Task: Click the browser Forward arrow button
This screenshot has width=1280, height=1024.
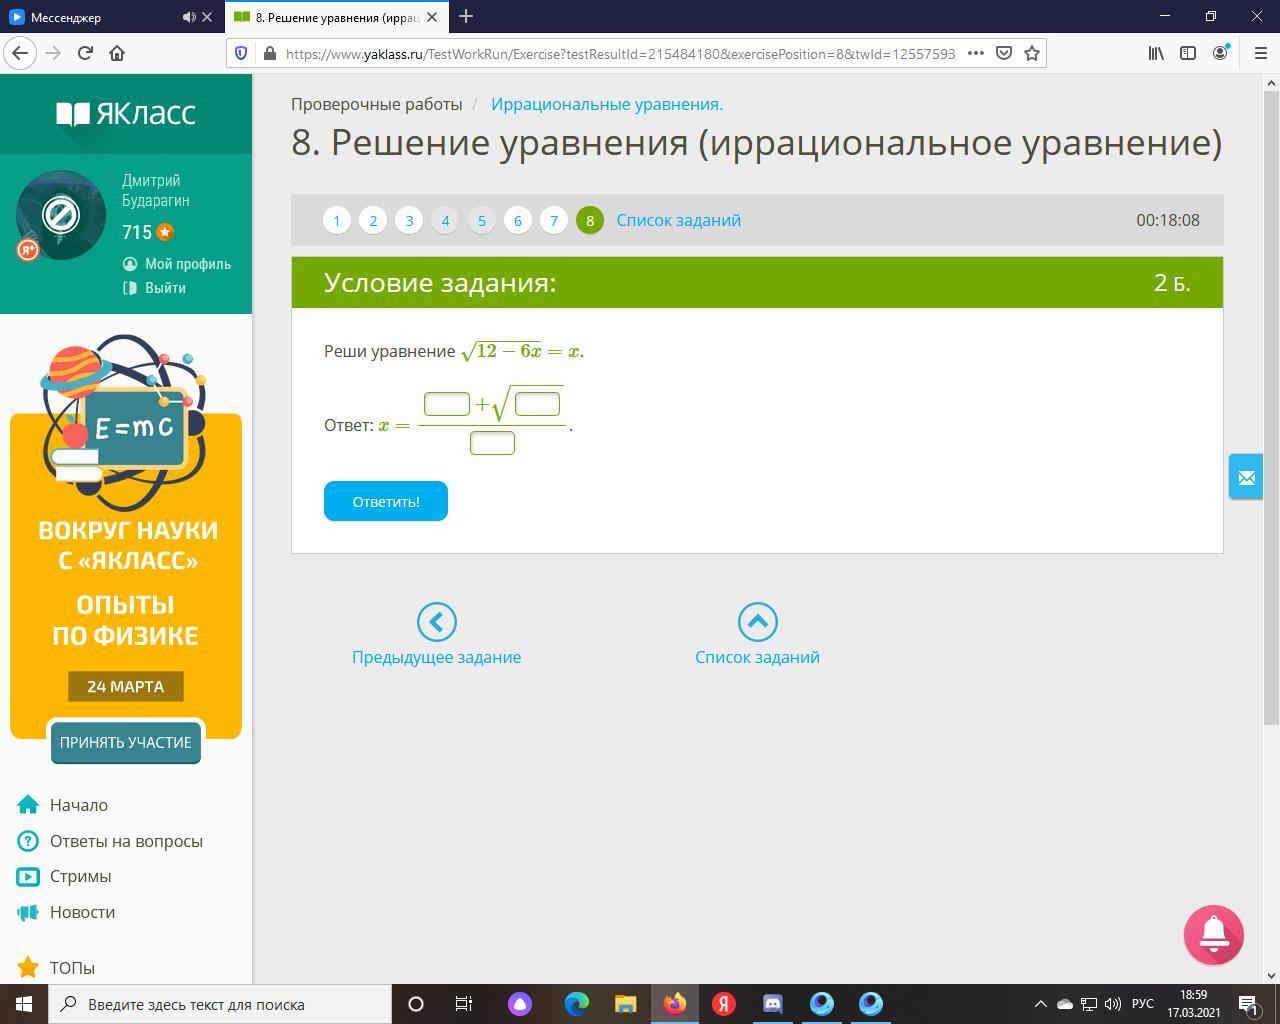Action: pyautogui.click(x=53, y=53)
